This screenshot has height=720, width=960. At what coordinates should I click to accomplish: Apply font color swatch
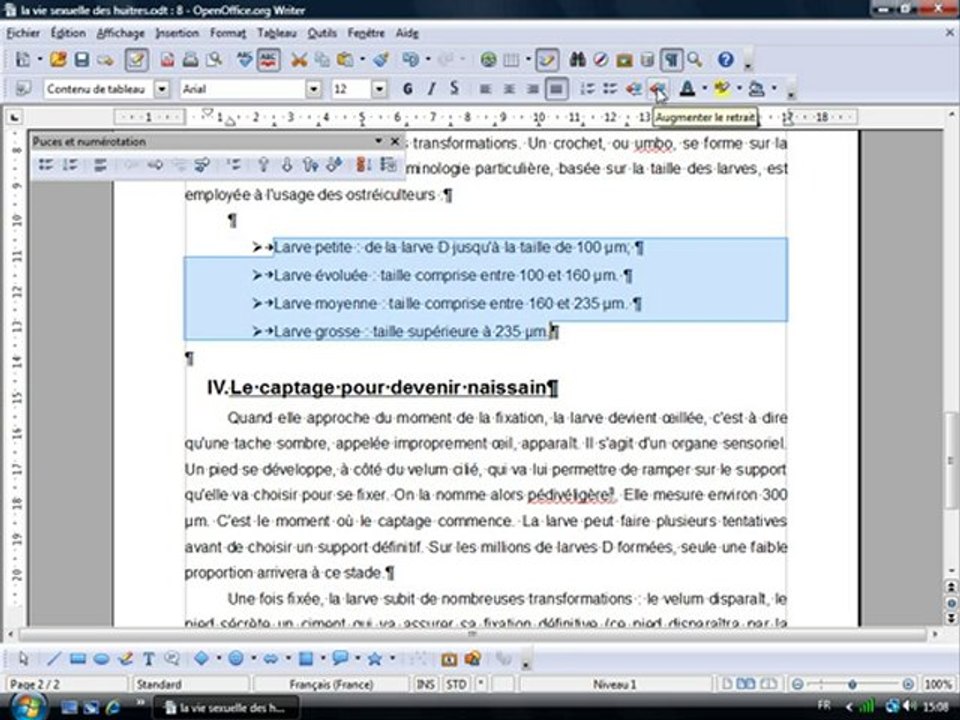tap(687, 89)
